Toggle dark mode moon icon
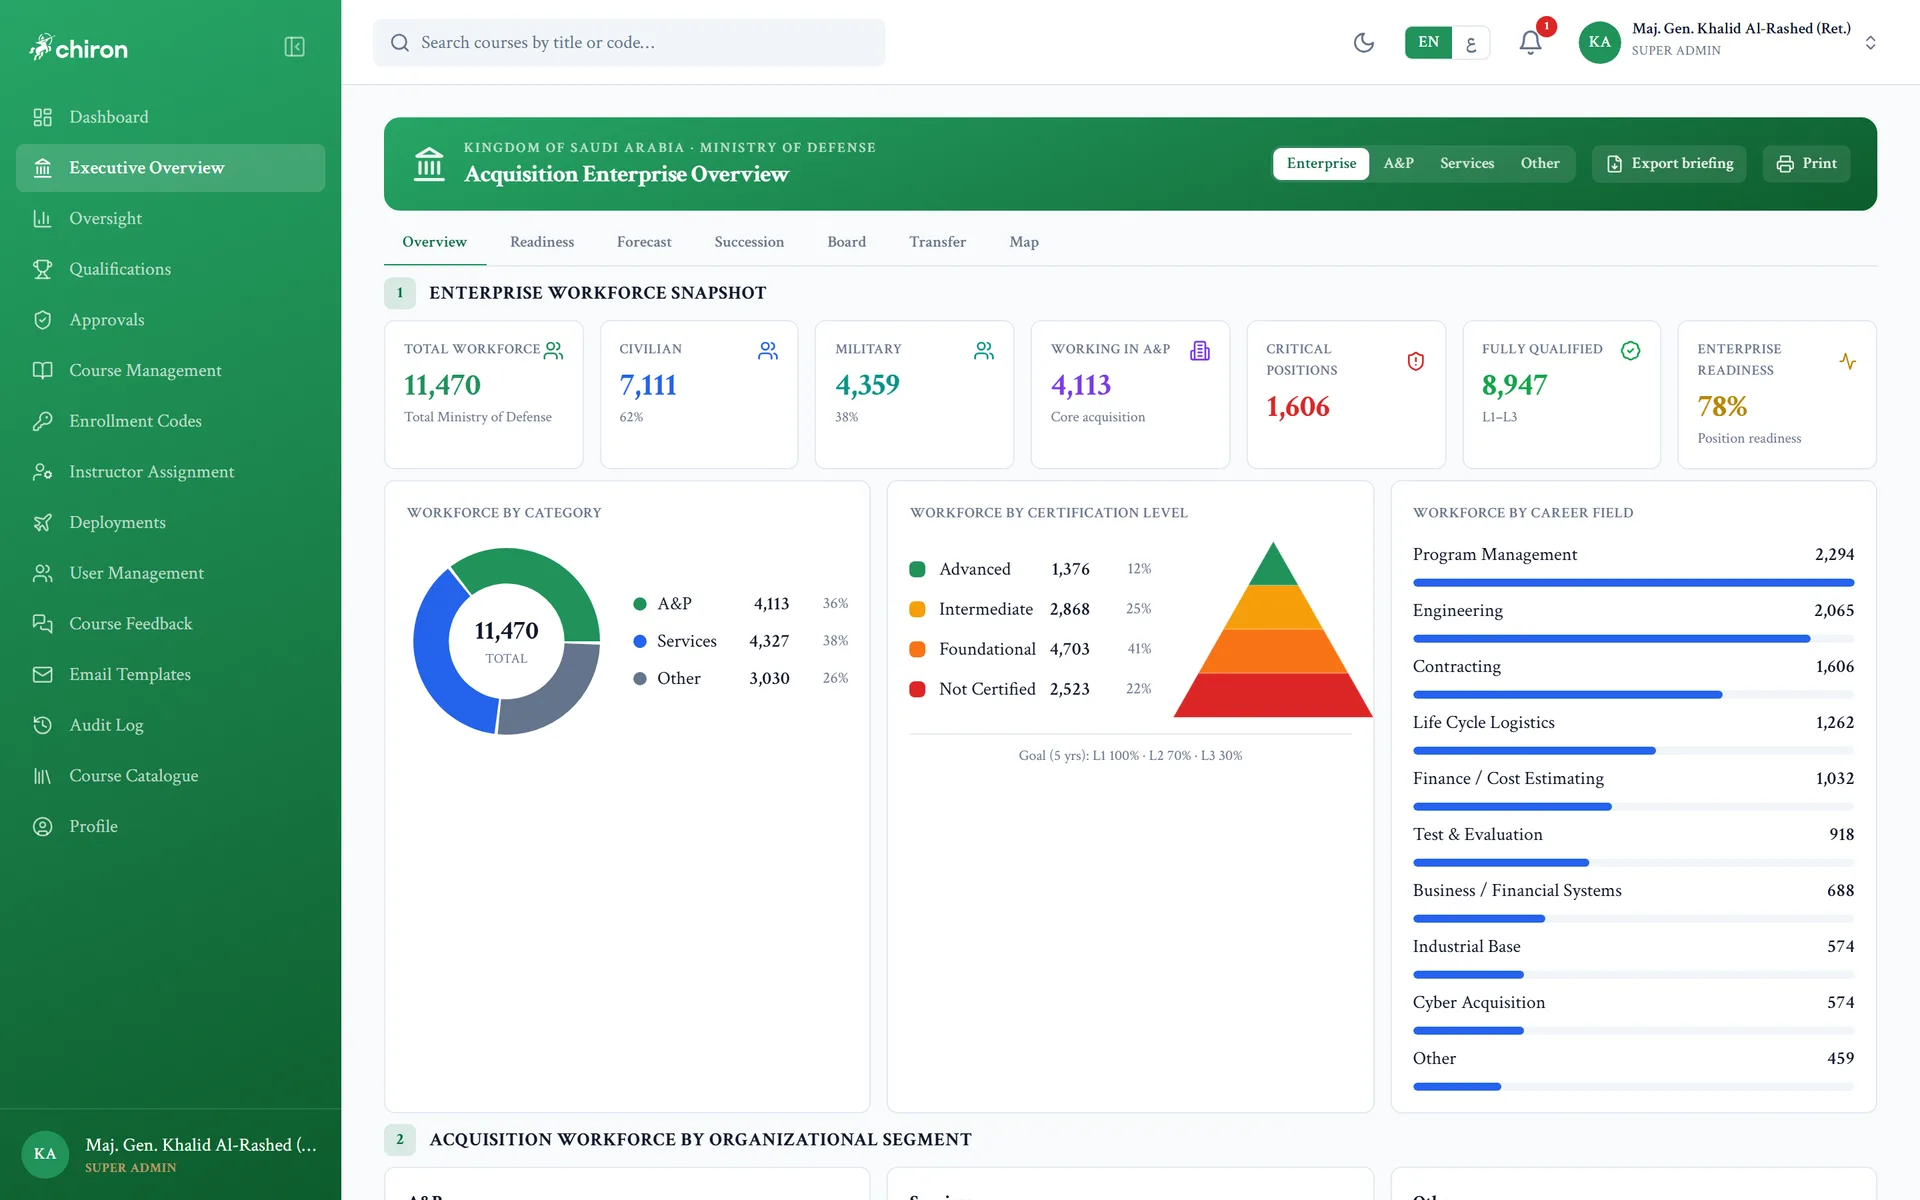Image resolution: width=1920 pixels, height=1200 pixels. [1364, 42]
